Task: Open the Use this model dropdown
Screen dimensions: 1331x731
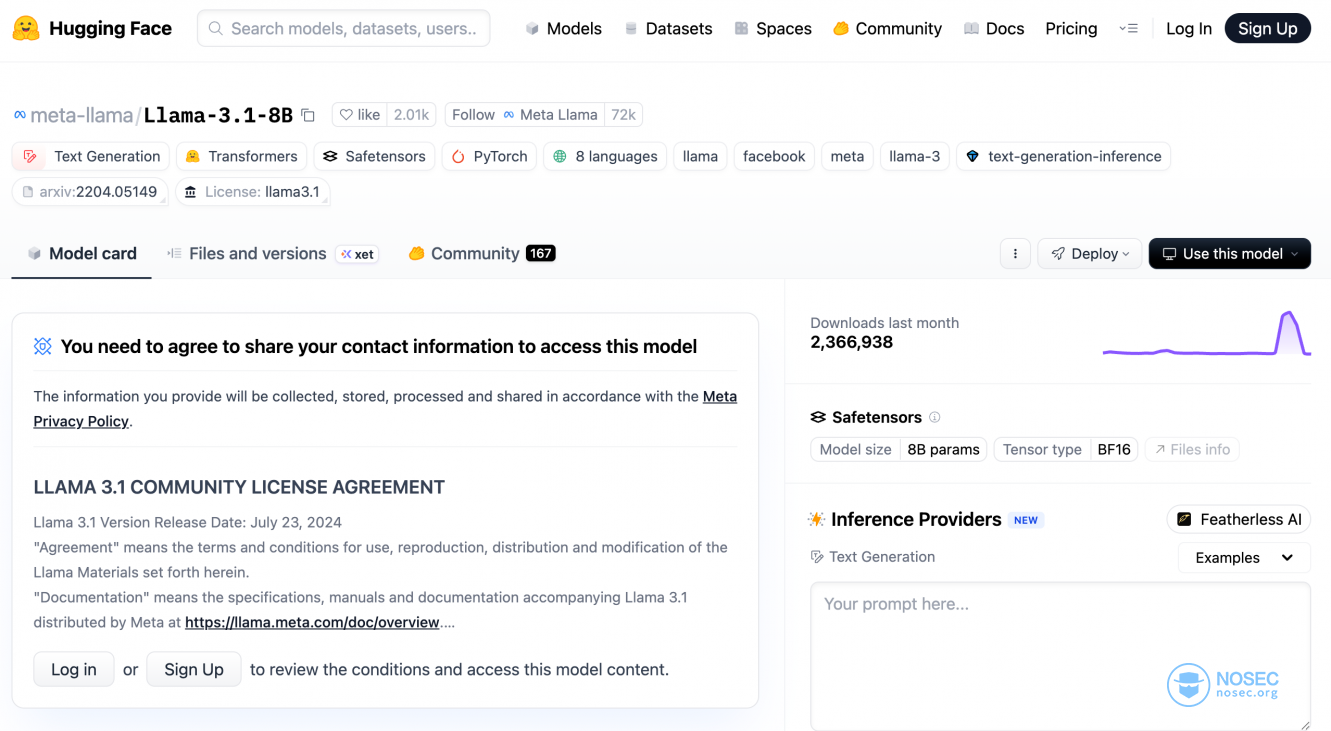Action: [1229, 254]
